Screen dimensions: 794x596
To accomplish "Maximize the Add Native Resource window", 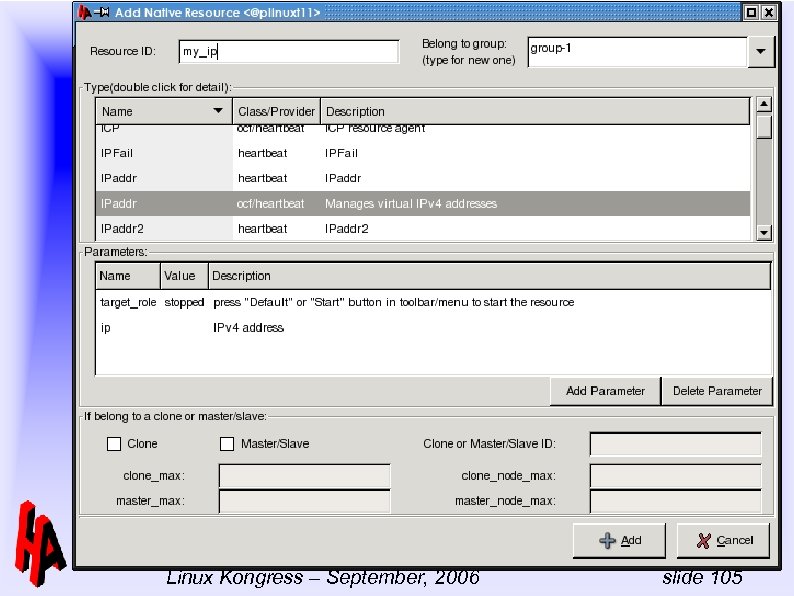I will pos(751,13).
